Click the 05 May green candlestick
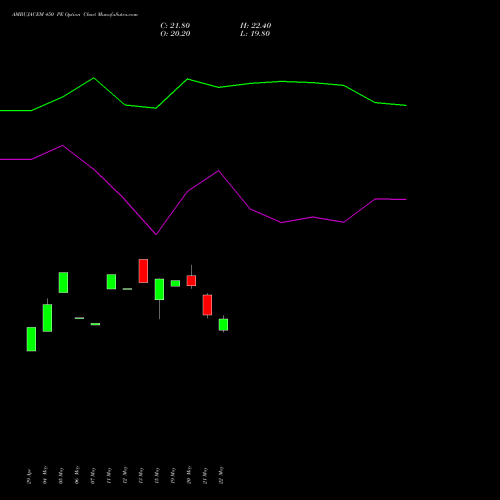 tap(63, 283)
